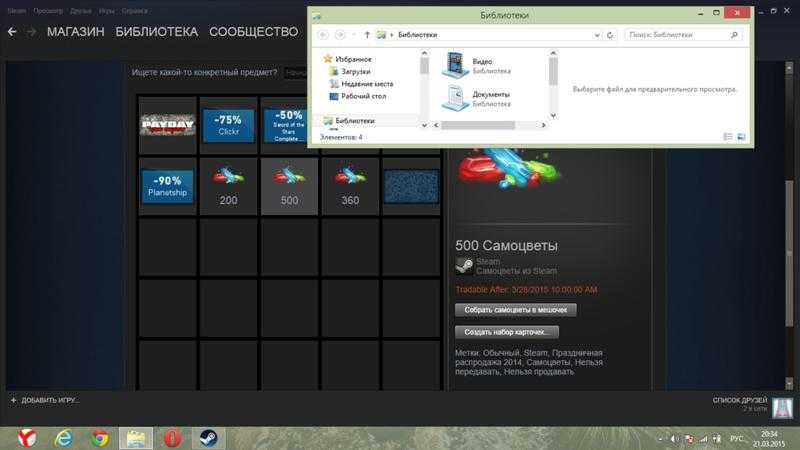
Task: Click the Explorer sidebar scroll down arrow
Action: (x=424, y=125)
